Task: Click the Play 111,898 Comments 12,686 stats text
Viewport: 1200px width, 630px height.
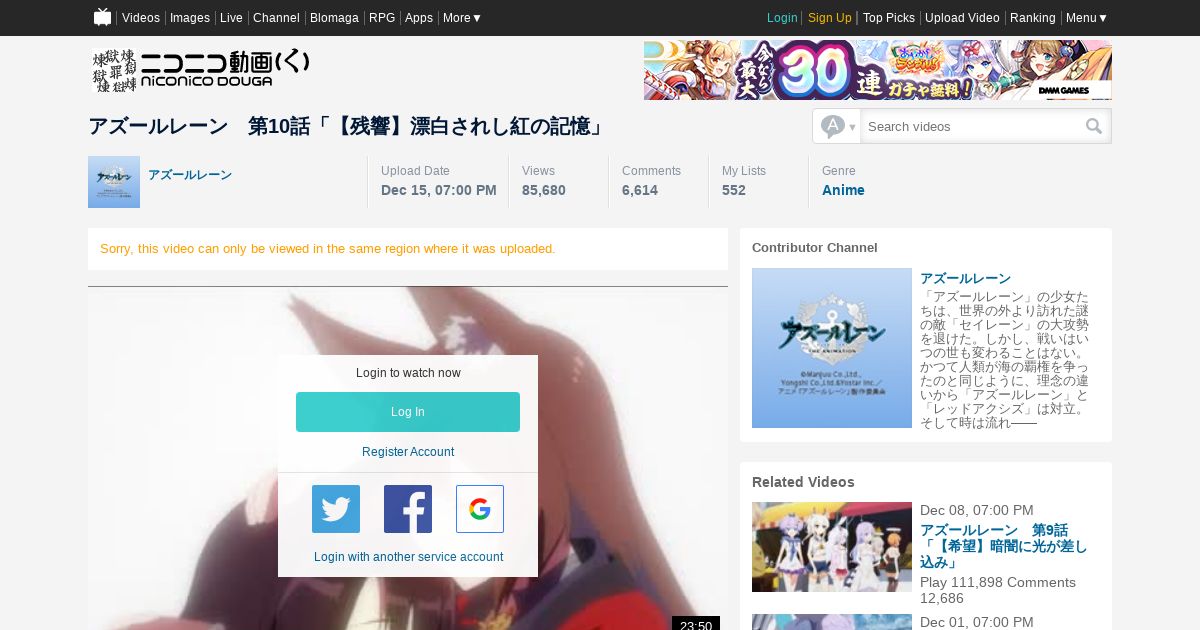Action: pos(998,590)
